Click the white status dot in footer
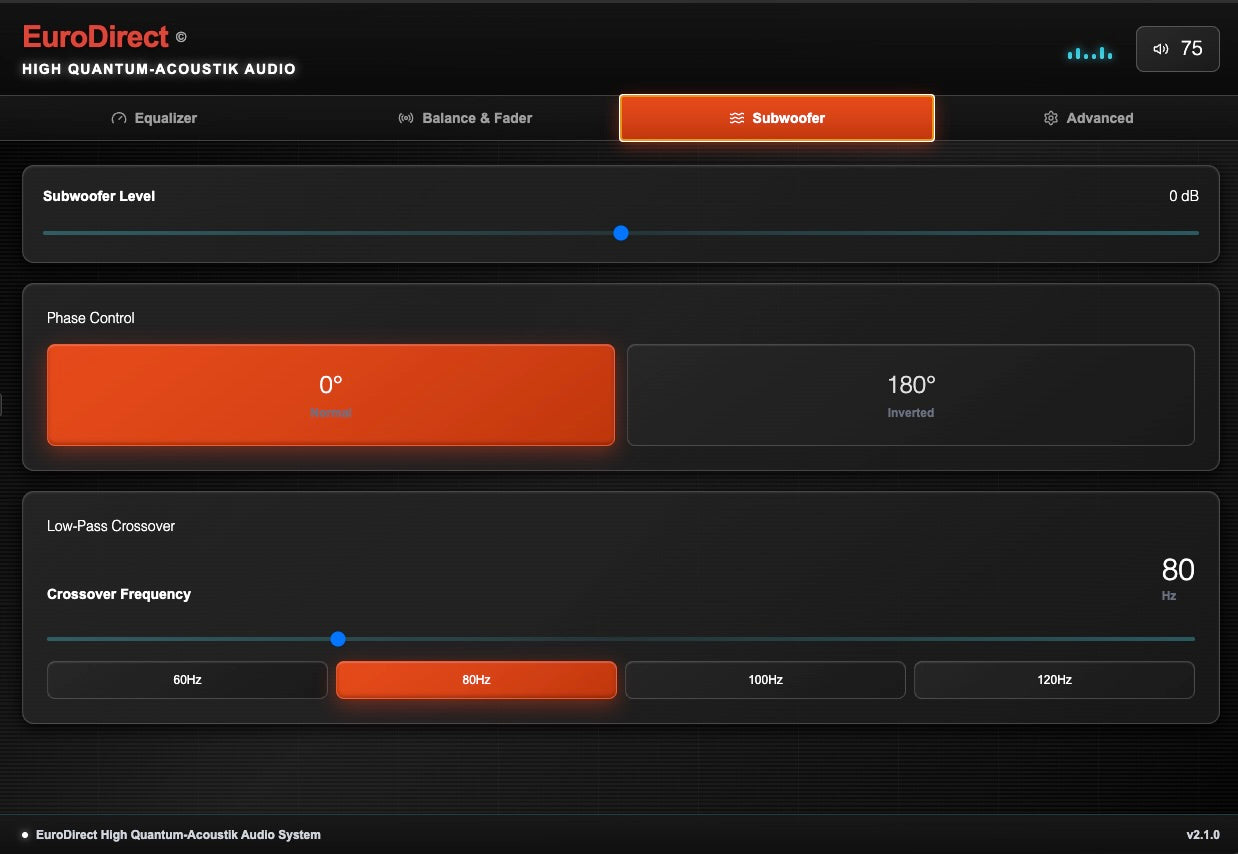 tap(25, 835)
